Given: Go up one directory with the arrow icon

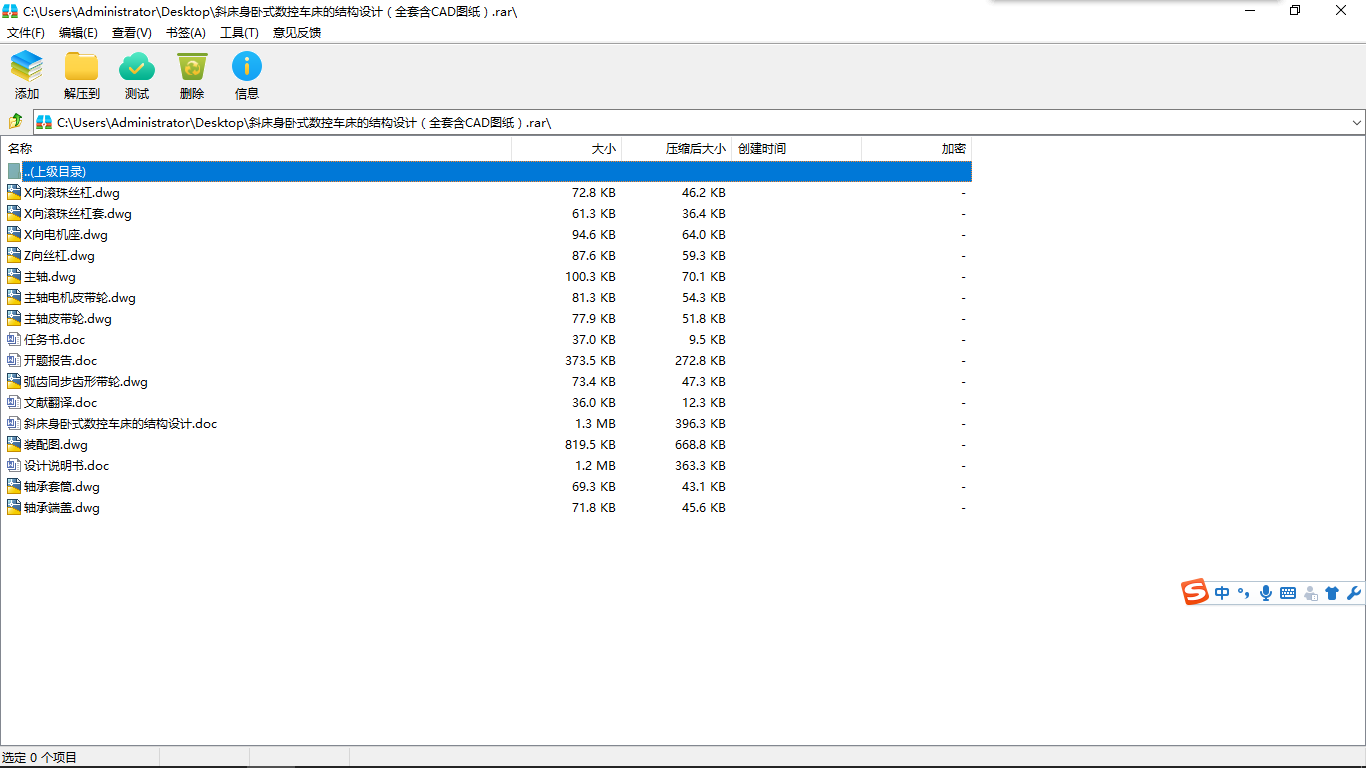Looking at the screenshot, I should click(16, 122).
